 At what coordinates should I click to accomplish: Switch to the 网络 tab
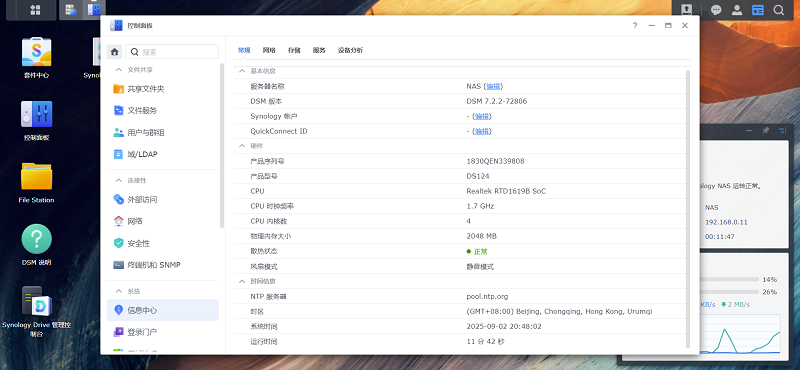[269, 50]
